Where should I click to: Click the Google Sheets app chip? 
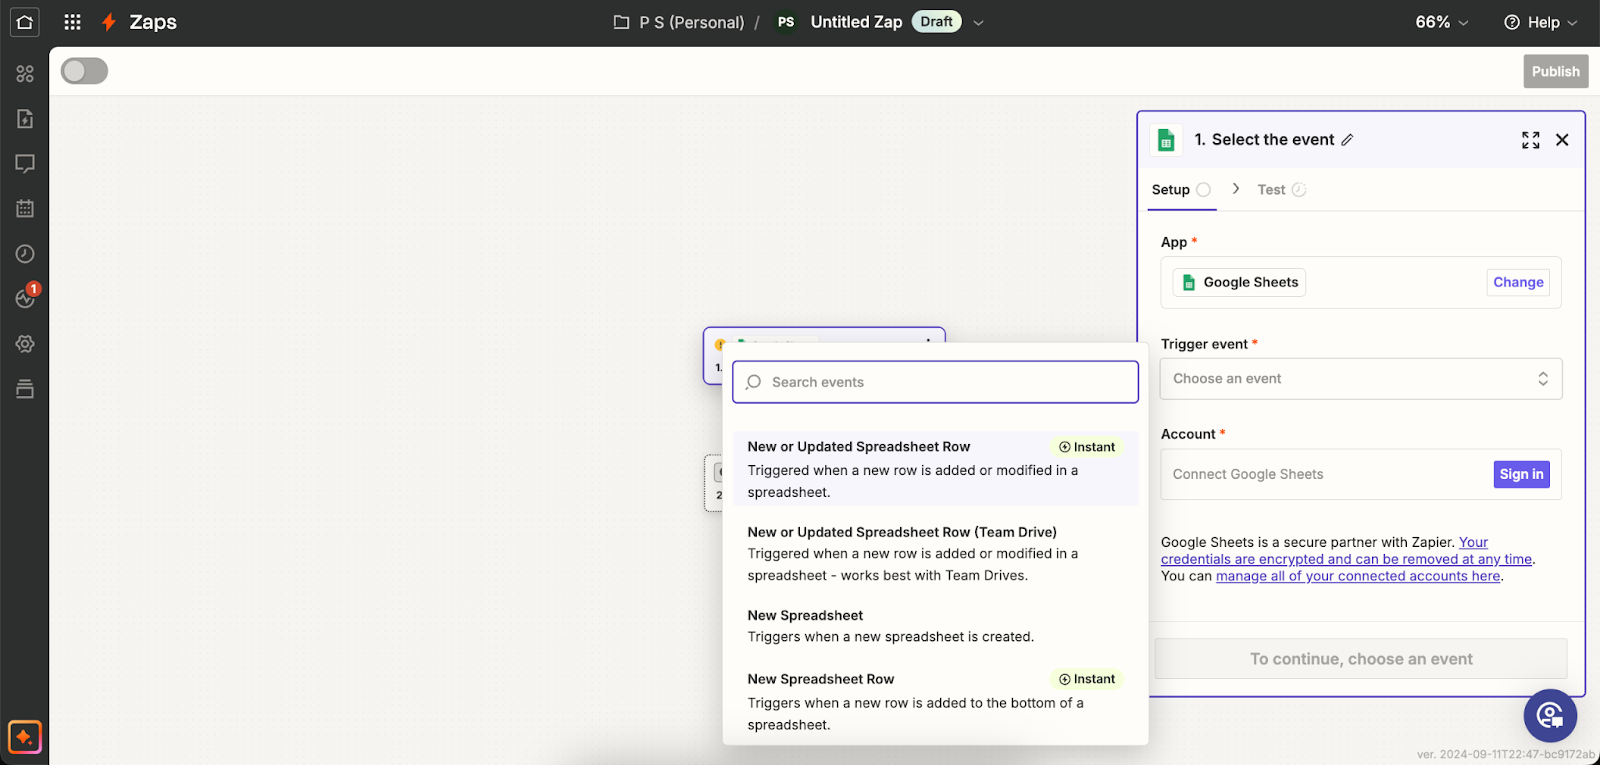1240,282
